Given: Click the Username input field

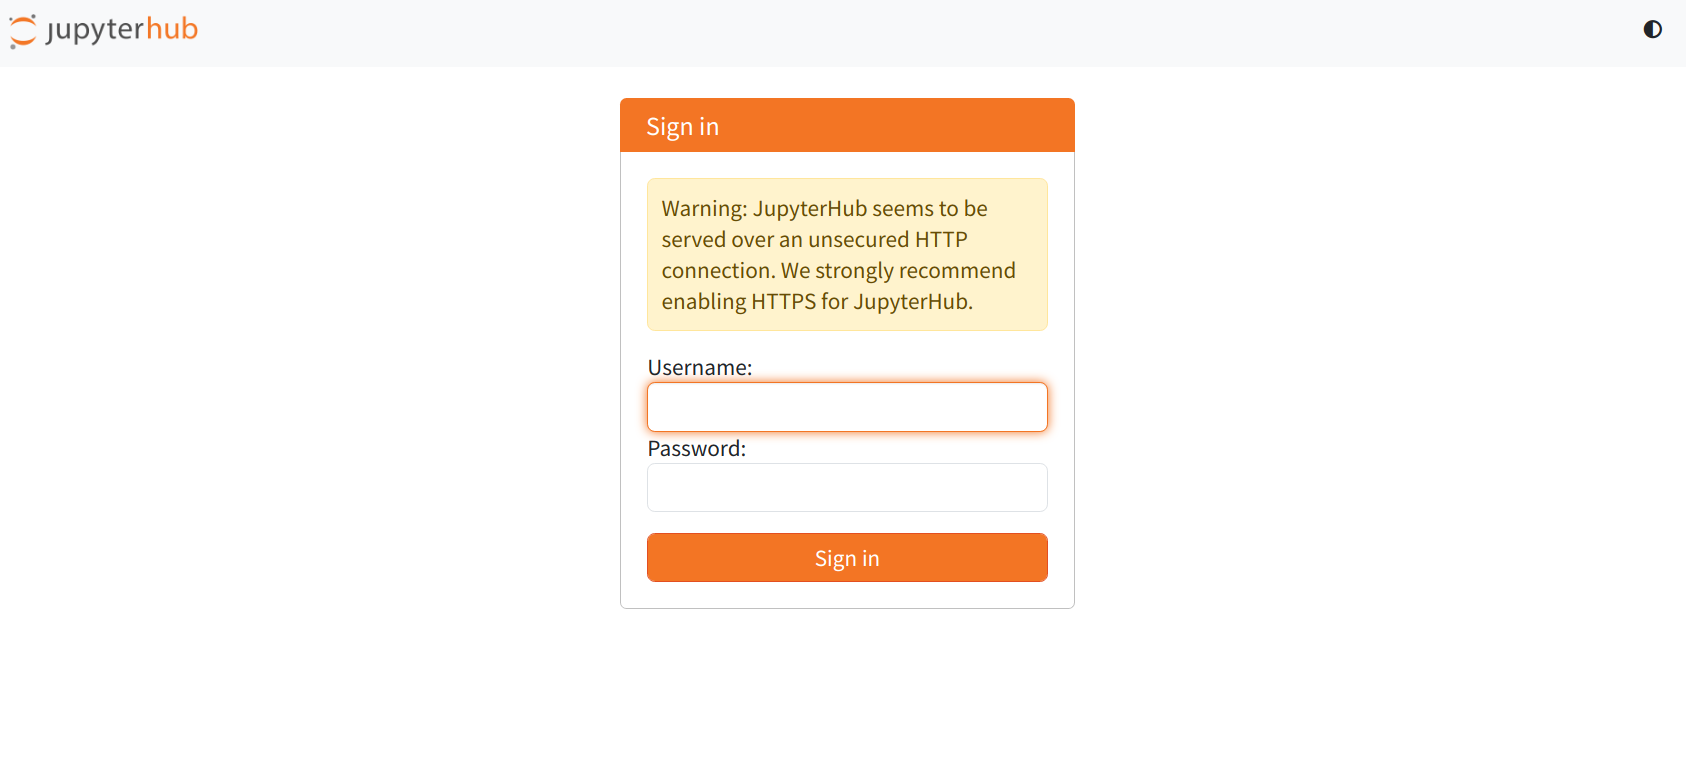Looking at the screenshot, I should coord(846,407).
